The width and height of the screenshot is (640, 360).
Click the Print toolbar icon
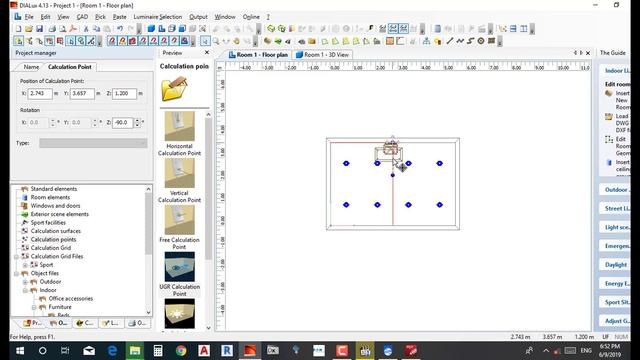pyautogui.click(x=52, y=29)
